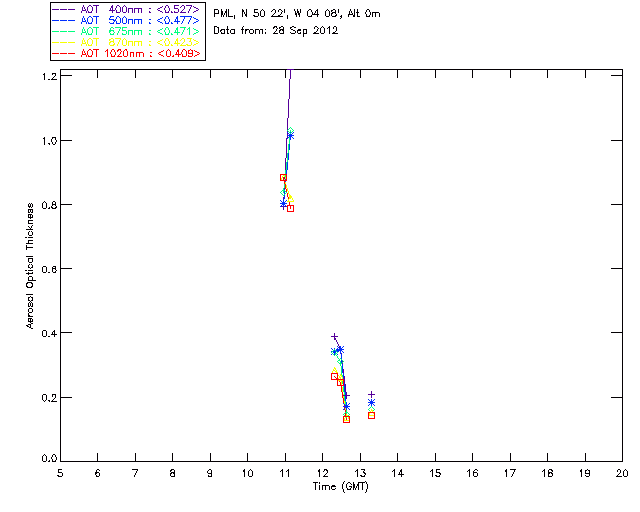Click the 'Data from: 28 Sep 2012' line
Screen dimensions: 640x512
pyautogui.click(x=276, y=31)
